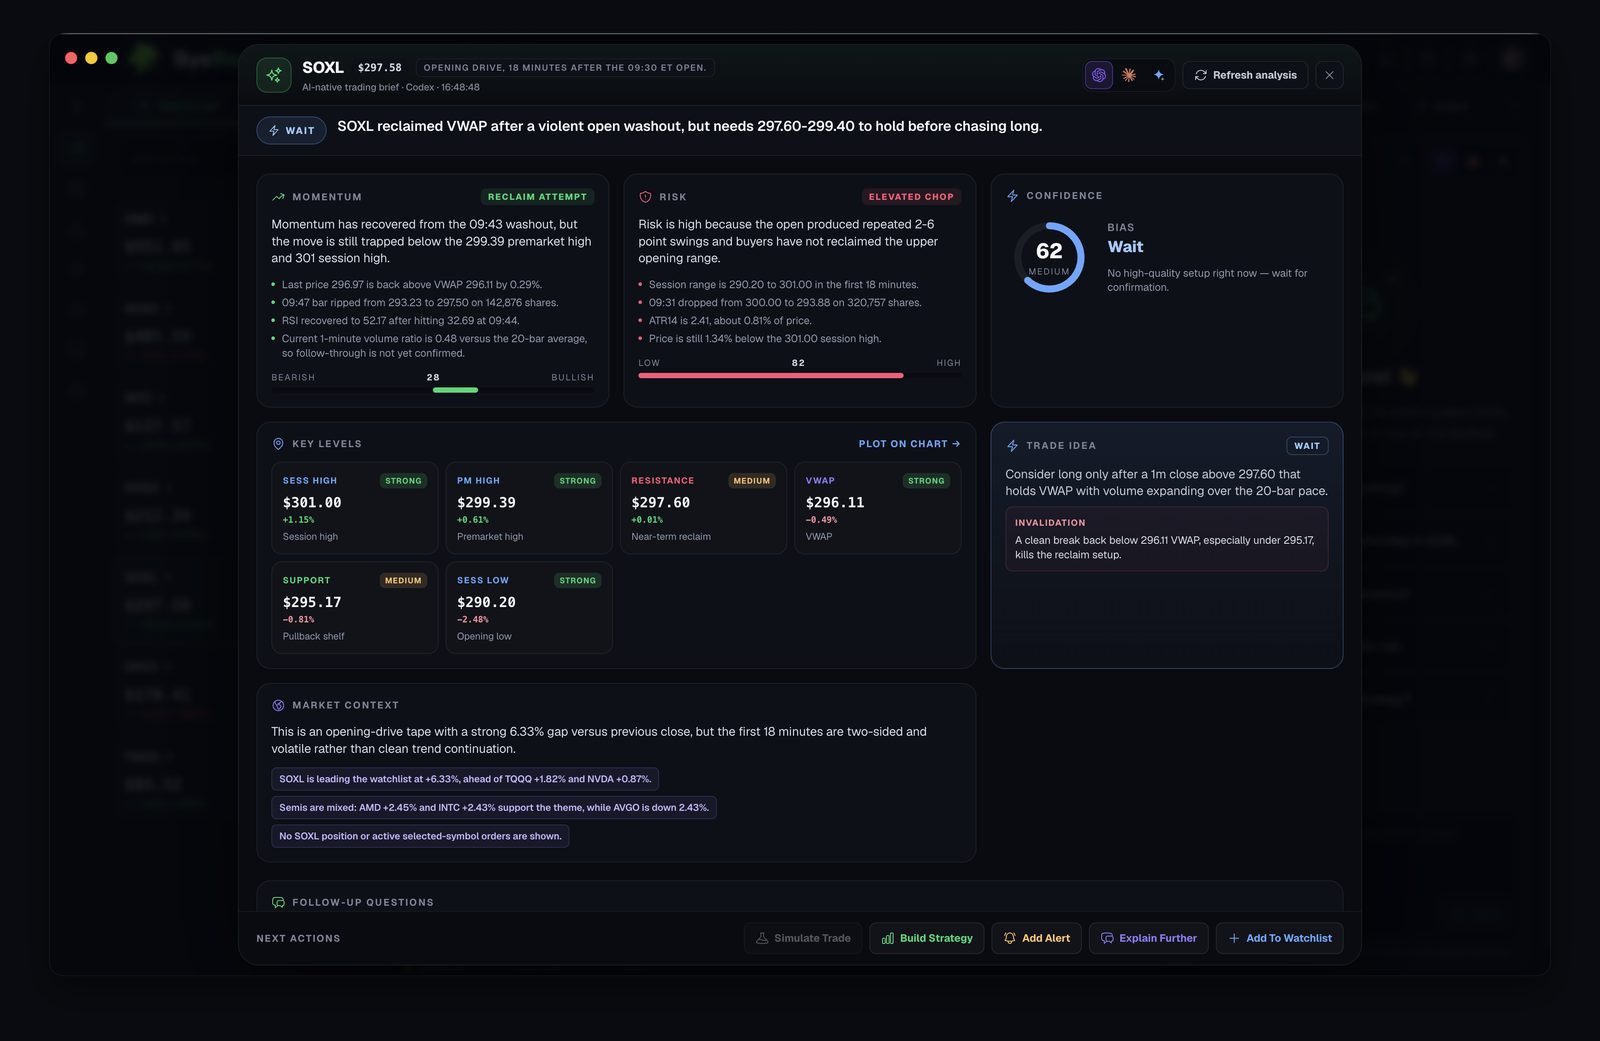This screenshot has height=1041, width=1600.
Task: Click bullet 'RSI recovered to 52.17'
Action: tap(400, 321)
